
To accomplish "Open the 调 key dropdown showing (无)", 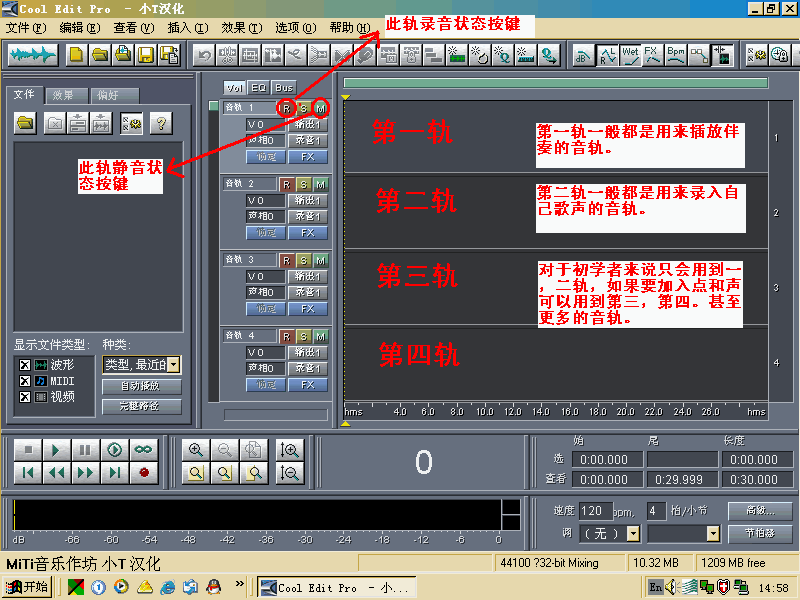I will pyautogui.click(x=633, y=534).
